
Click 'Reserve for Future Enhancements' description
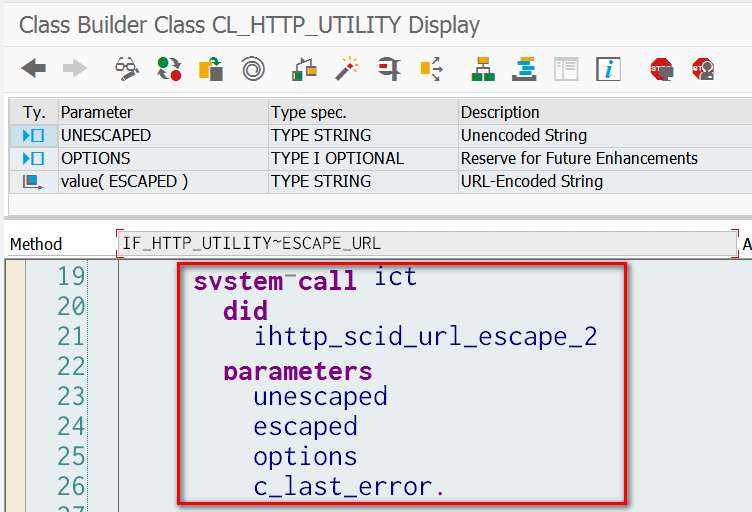[605, 159]
